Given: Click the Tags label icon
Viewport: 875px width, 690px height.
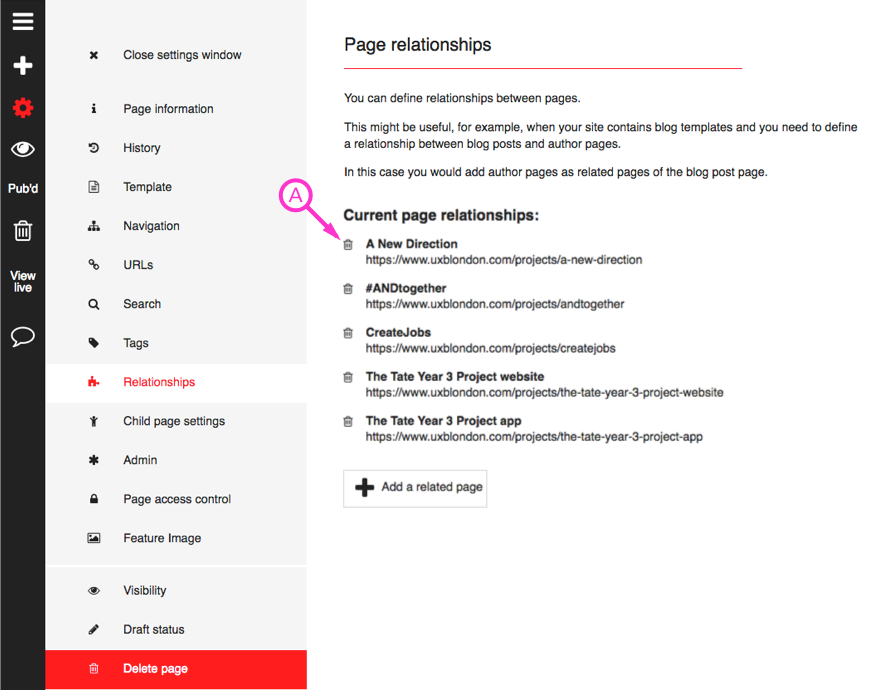Looking at the screenshot, I should coord(94,343).
